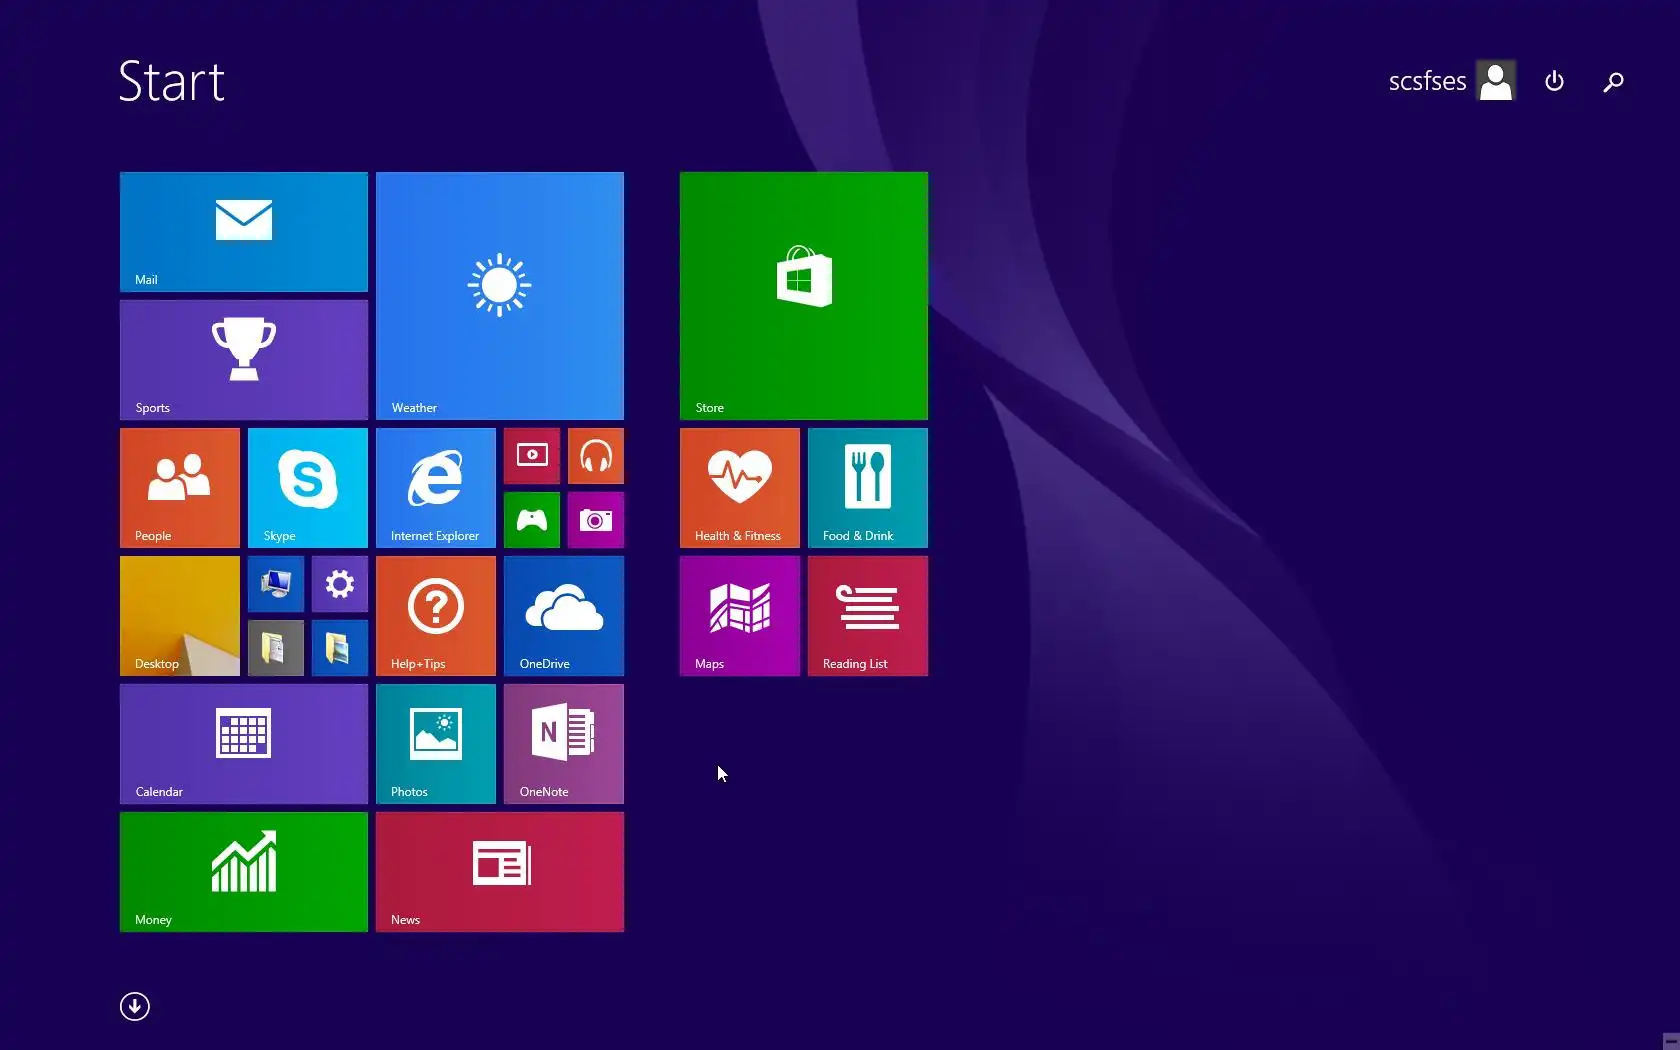Screen dimensions: 1680x1050
Task: Open the Desktop tile
Action: click(180, 616)
